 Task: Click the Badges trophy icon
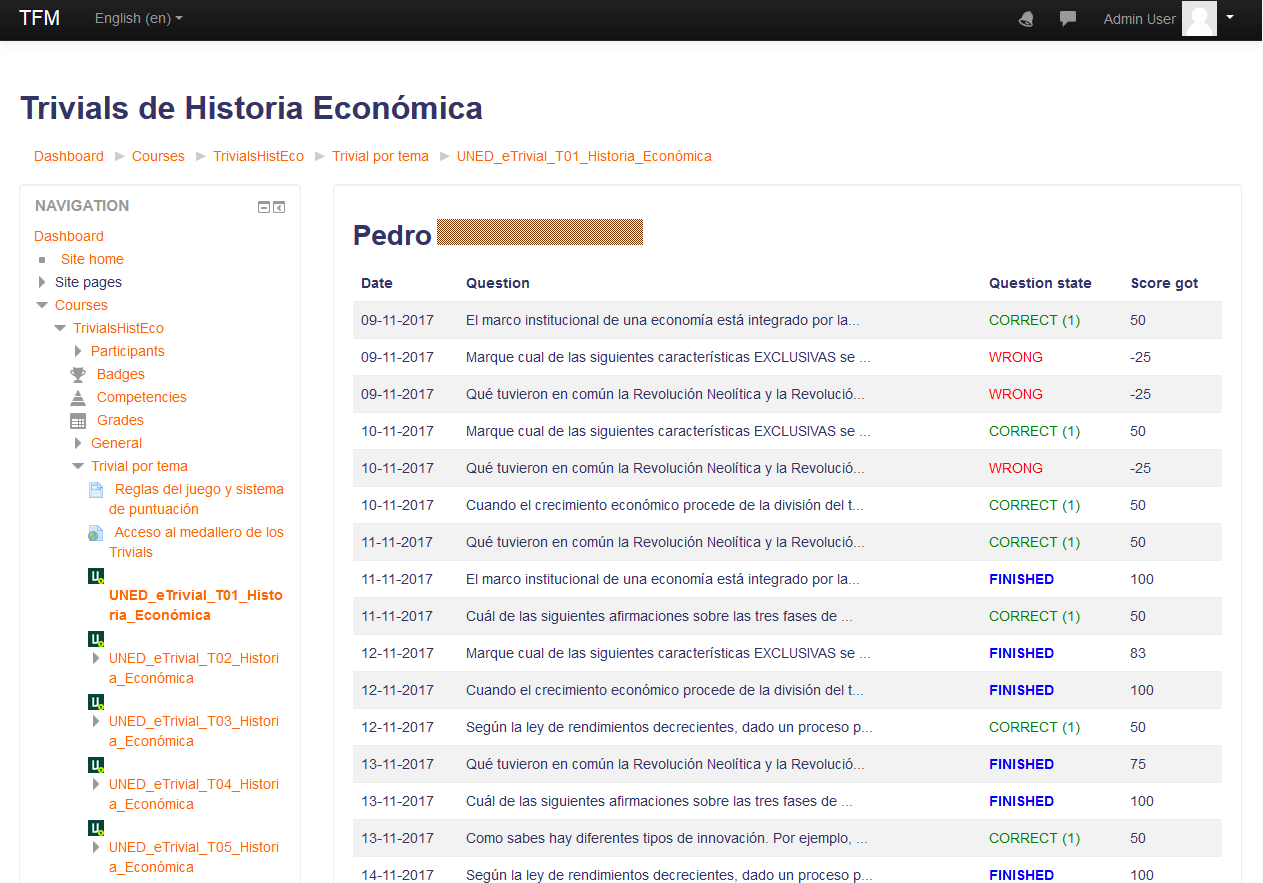(x=78, y=375)
